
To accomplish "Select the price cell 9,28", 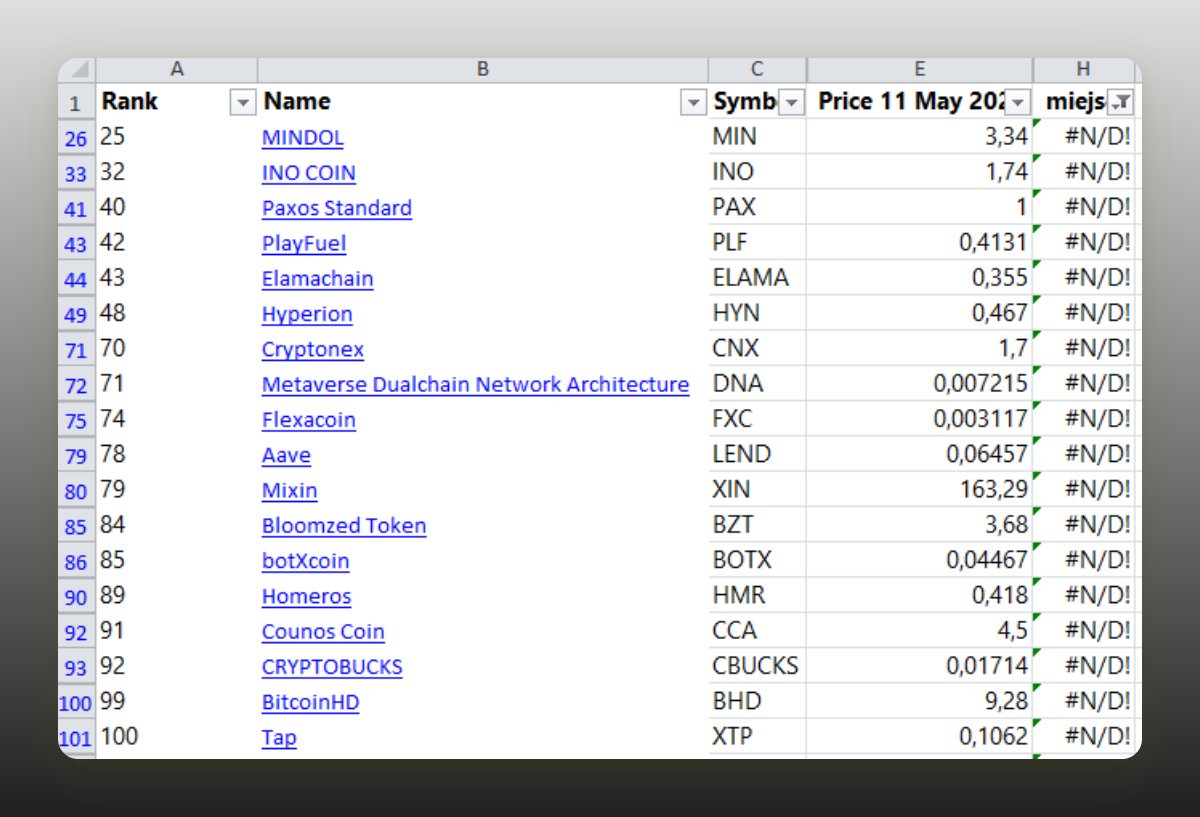I will [920, 703].
